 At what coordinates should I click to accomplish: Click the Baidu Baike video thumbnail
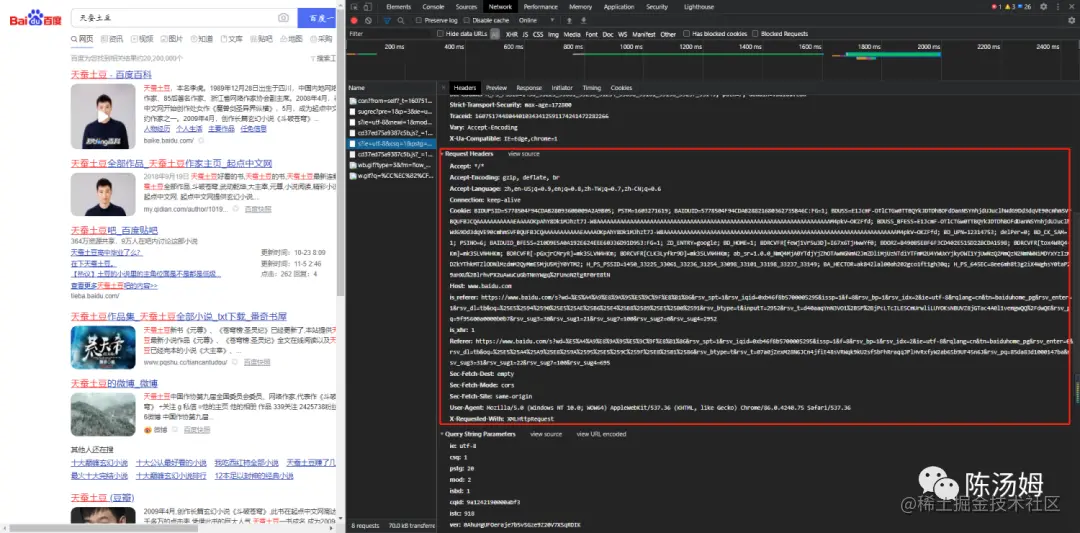tap(103, 116)
